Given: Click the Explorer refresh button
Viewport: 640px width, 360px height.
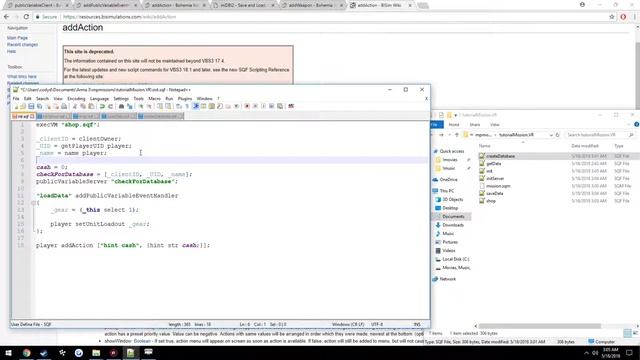Looking at the screenshot, I should pyautogui.click(x=558, y=135).
